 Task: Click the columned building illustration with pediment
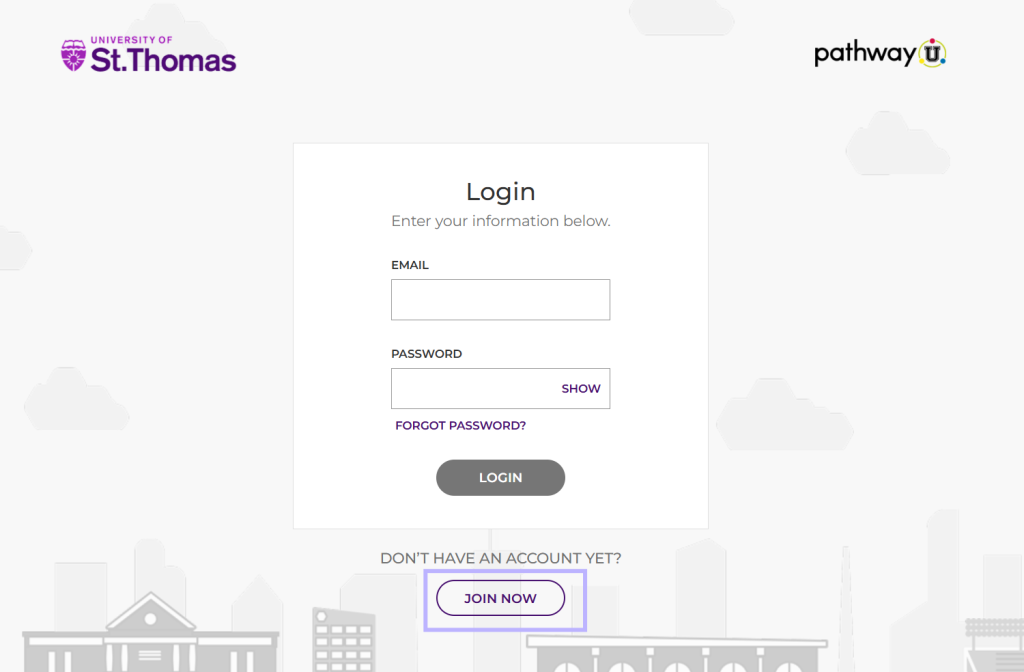(151, 632)
